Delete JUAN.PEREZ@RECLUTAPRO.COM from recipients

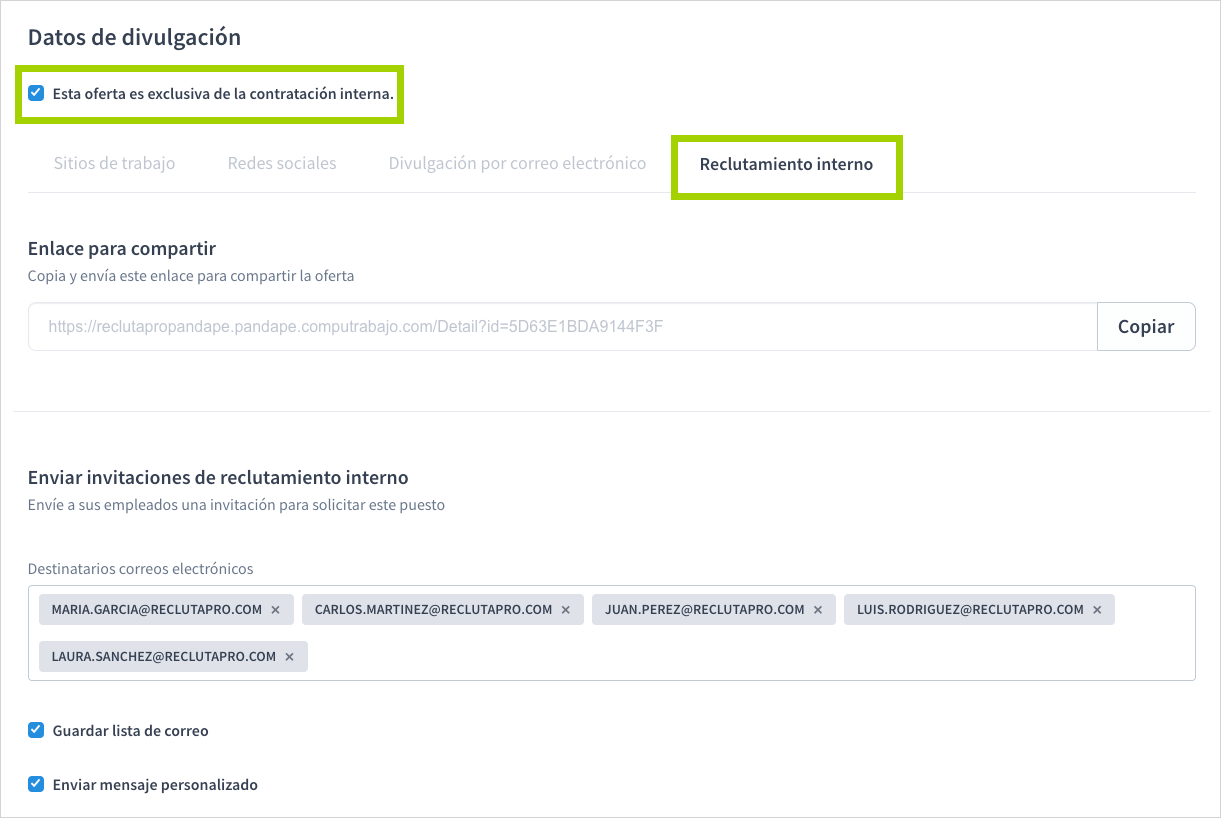818,610
